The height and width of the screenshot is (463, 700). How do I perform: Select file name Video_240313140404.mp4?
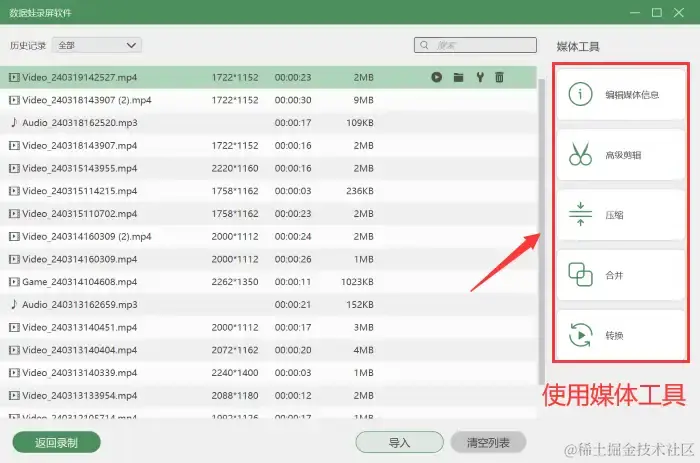tap(79, 350)
